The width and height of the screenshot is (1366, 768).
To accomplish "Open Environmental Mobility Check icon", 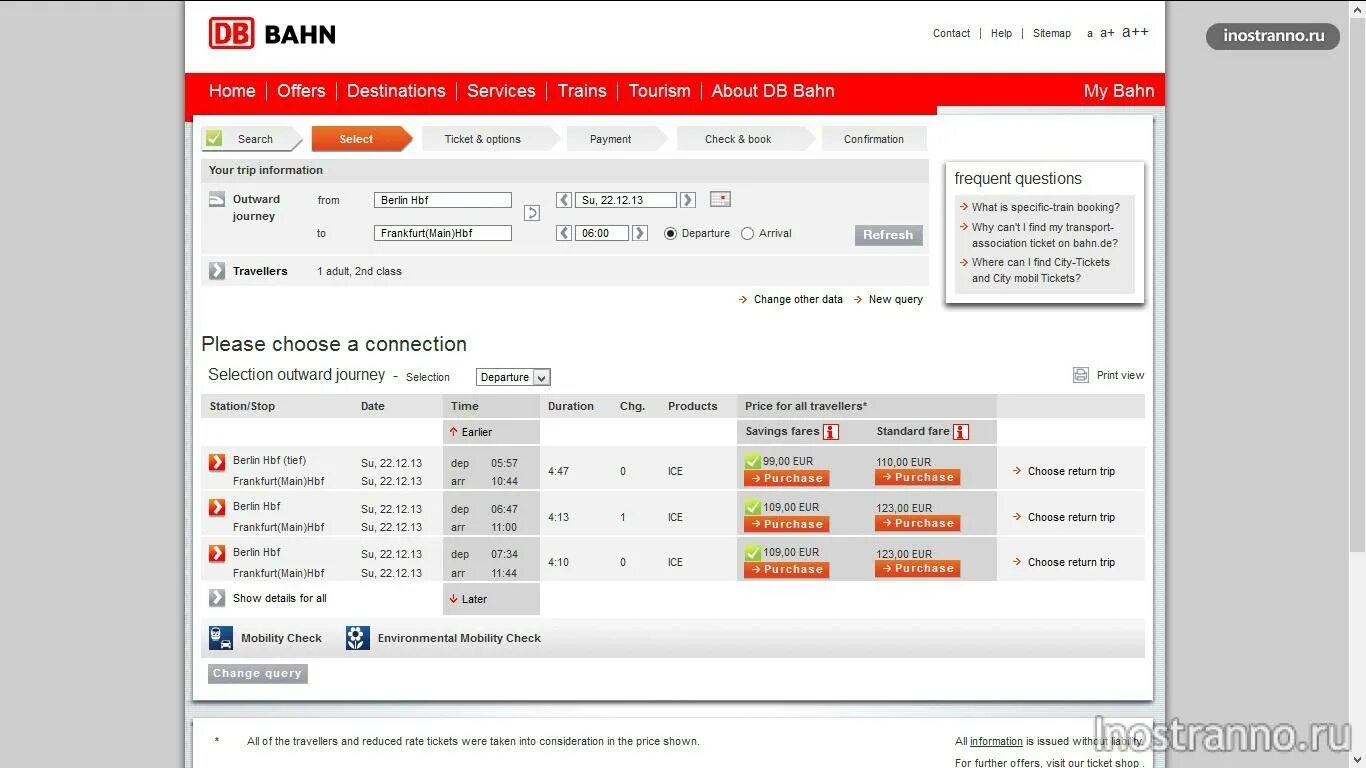I will pyautogui.click(x=358, y=638).
